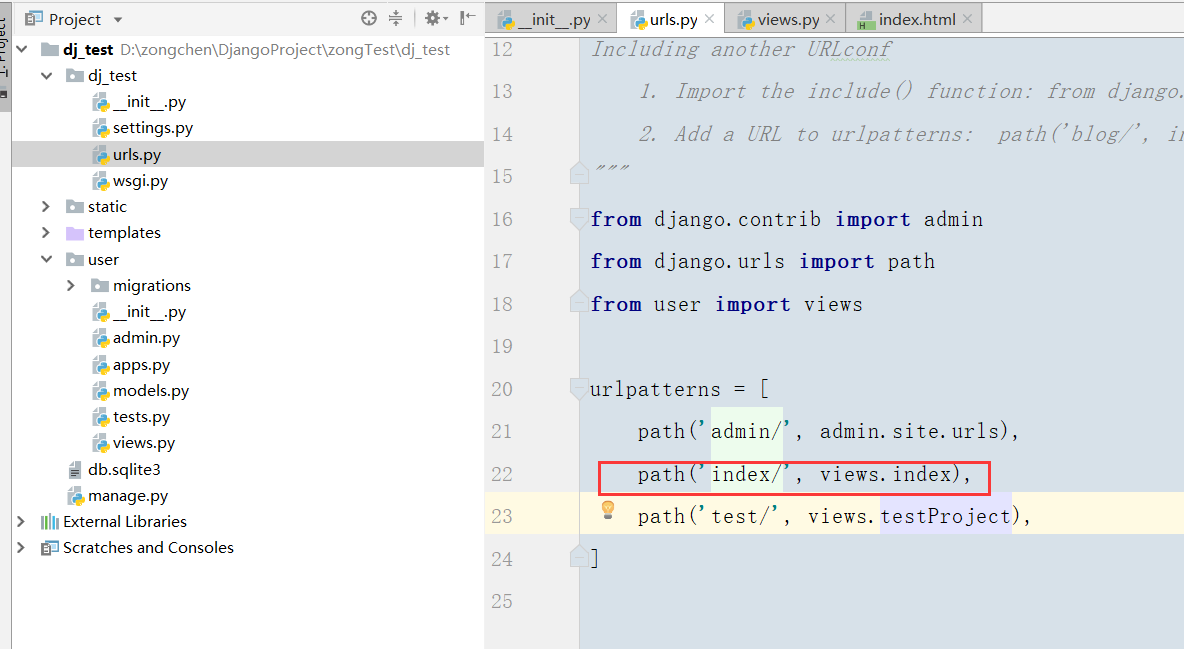Click the Project panel title label
Image resolution: width=1184 pixels, height=649 pixels.
click(x=75, y=20)
